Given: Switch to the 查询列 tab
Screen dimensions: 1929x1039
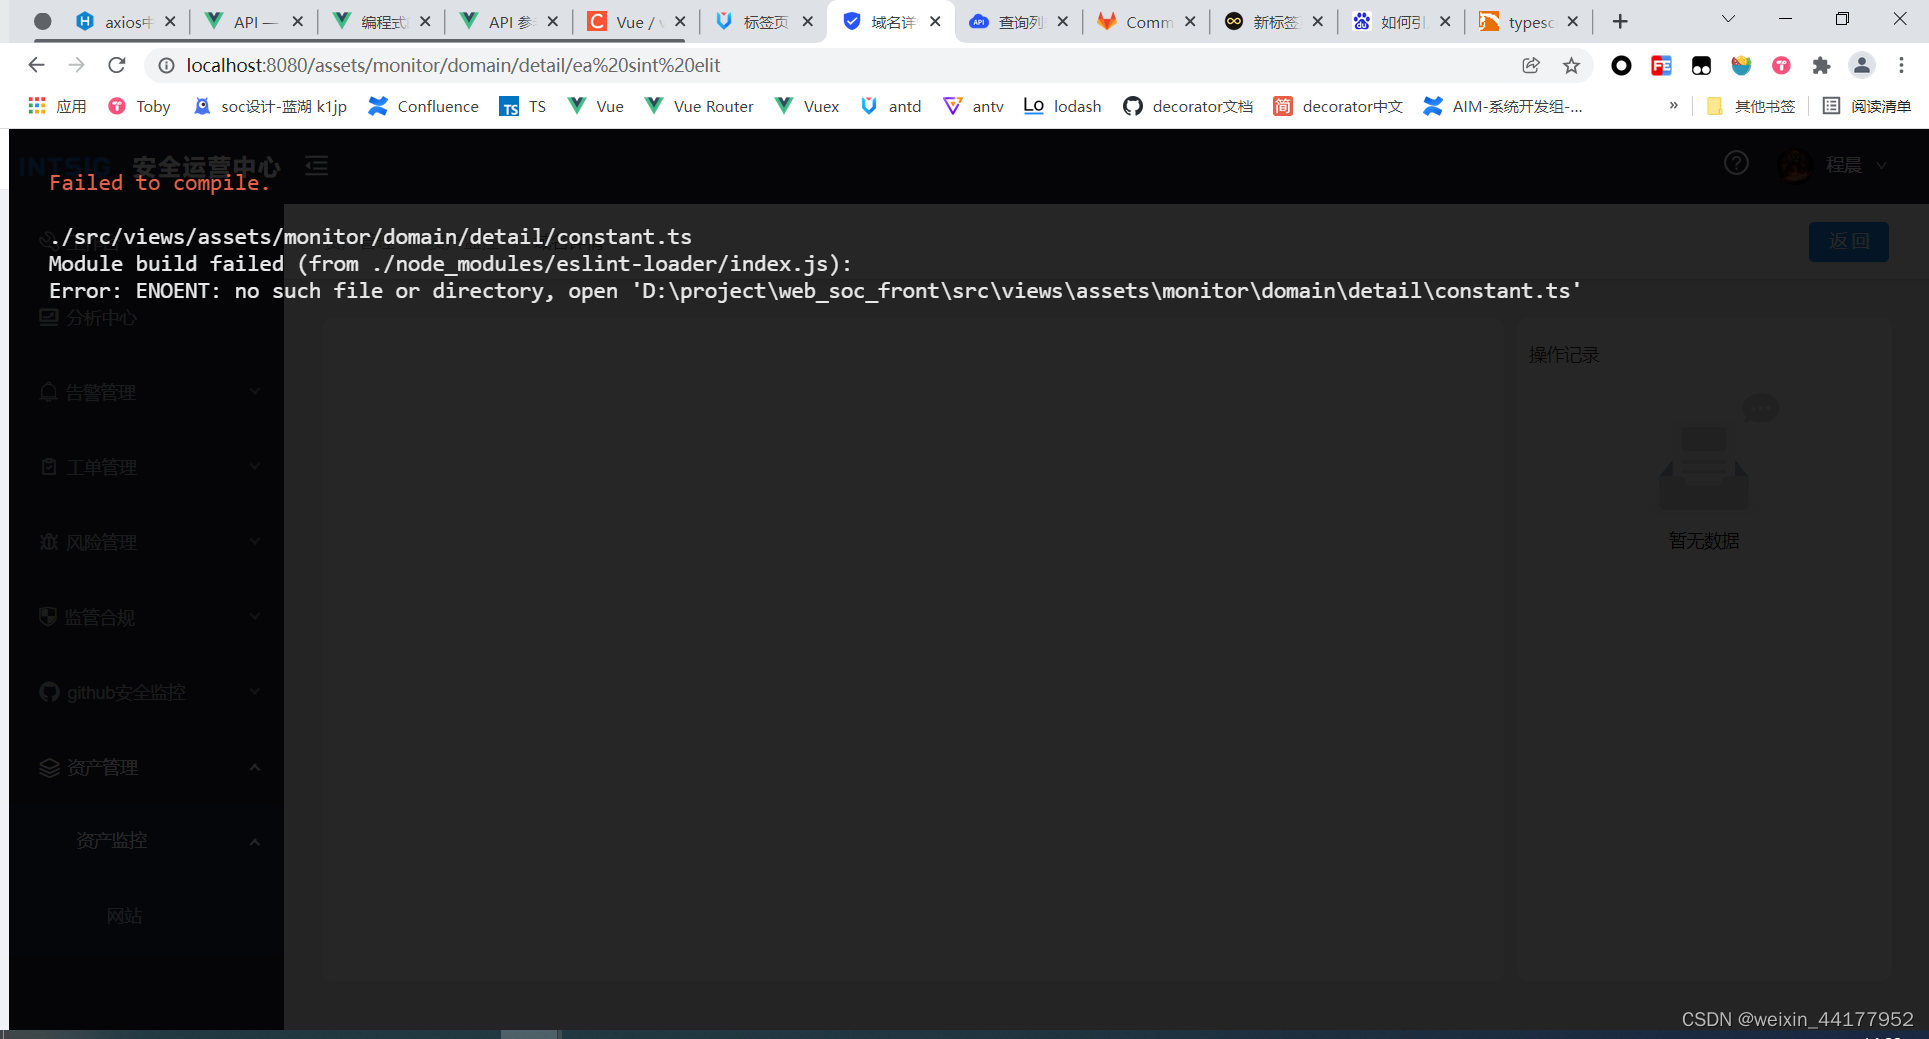Looking at the screenshot, I should click(1019, 21).
